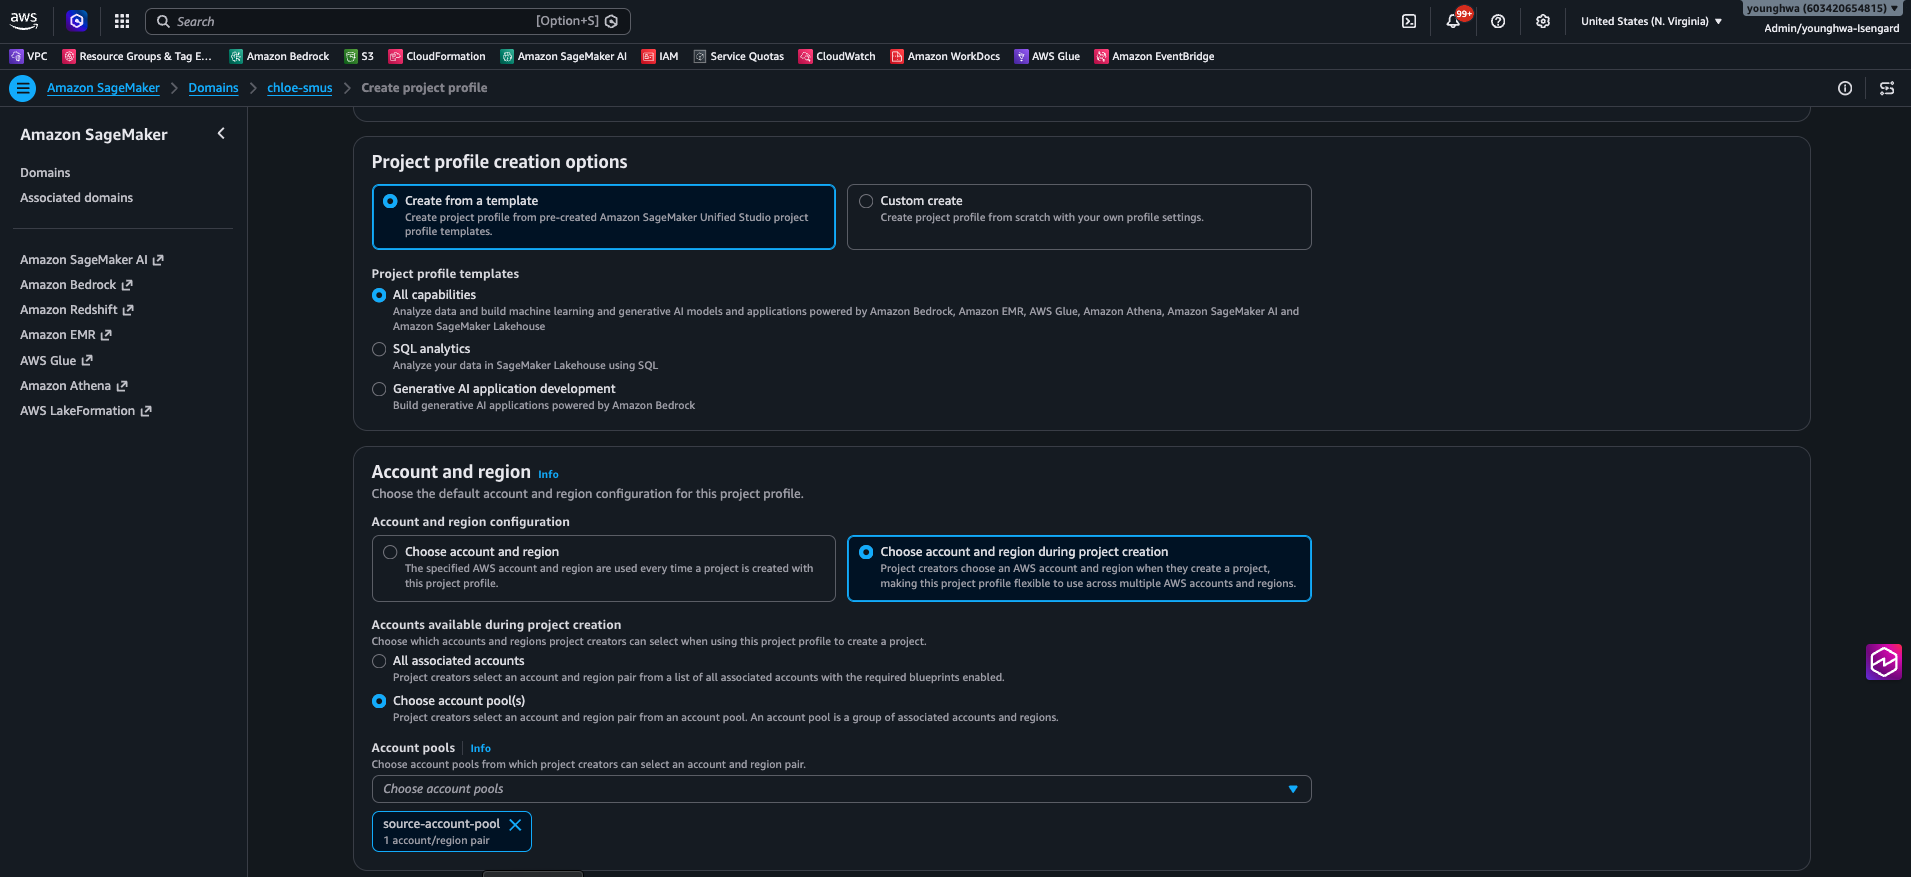Open the preferences panel icon beside info
The height and width of the screenshot is (877, 1911).
[1887, 88]
